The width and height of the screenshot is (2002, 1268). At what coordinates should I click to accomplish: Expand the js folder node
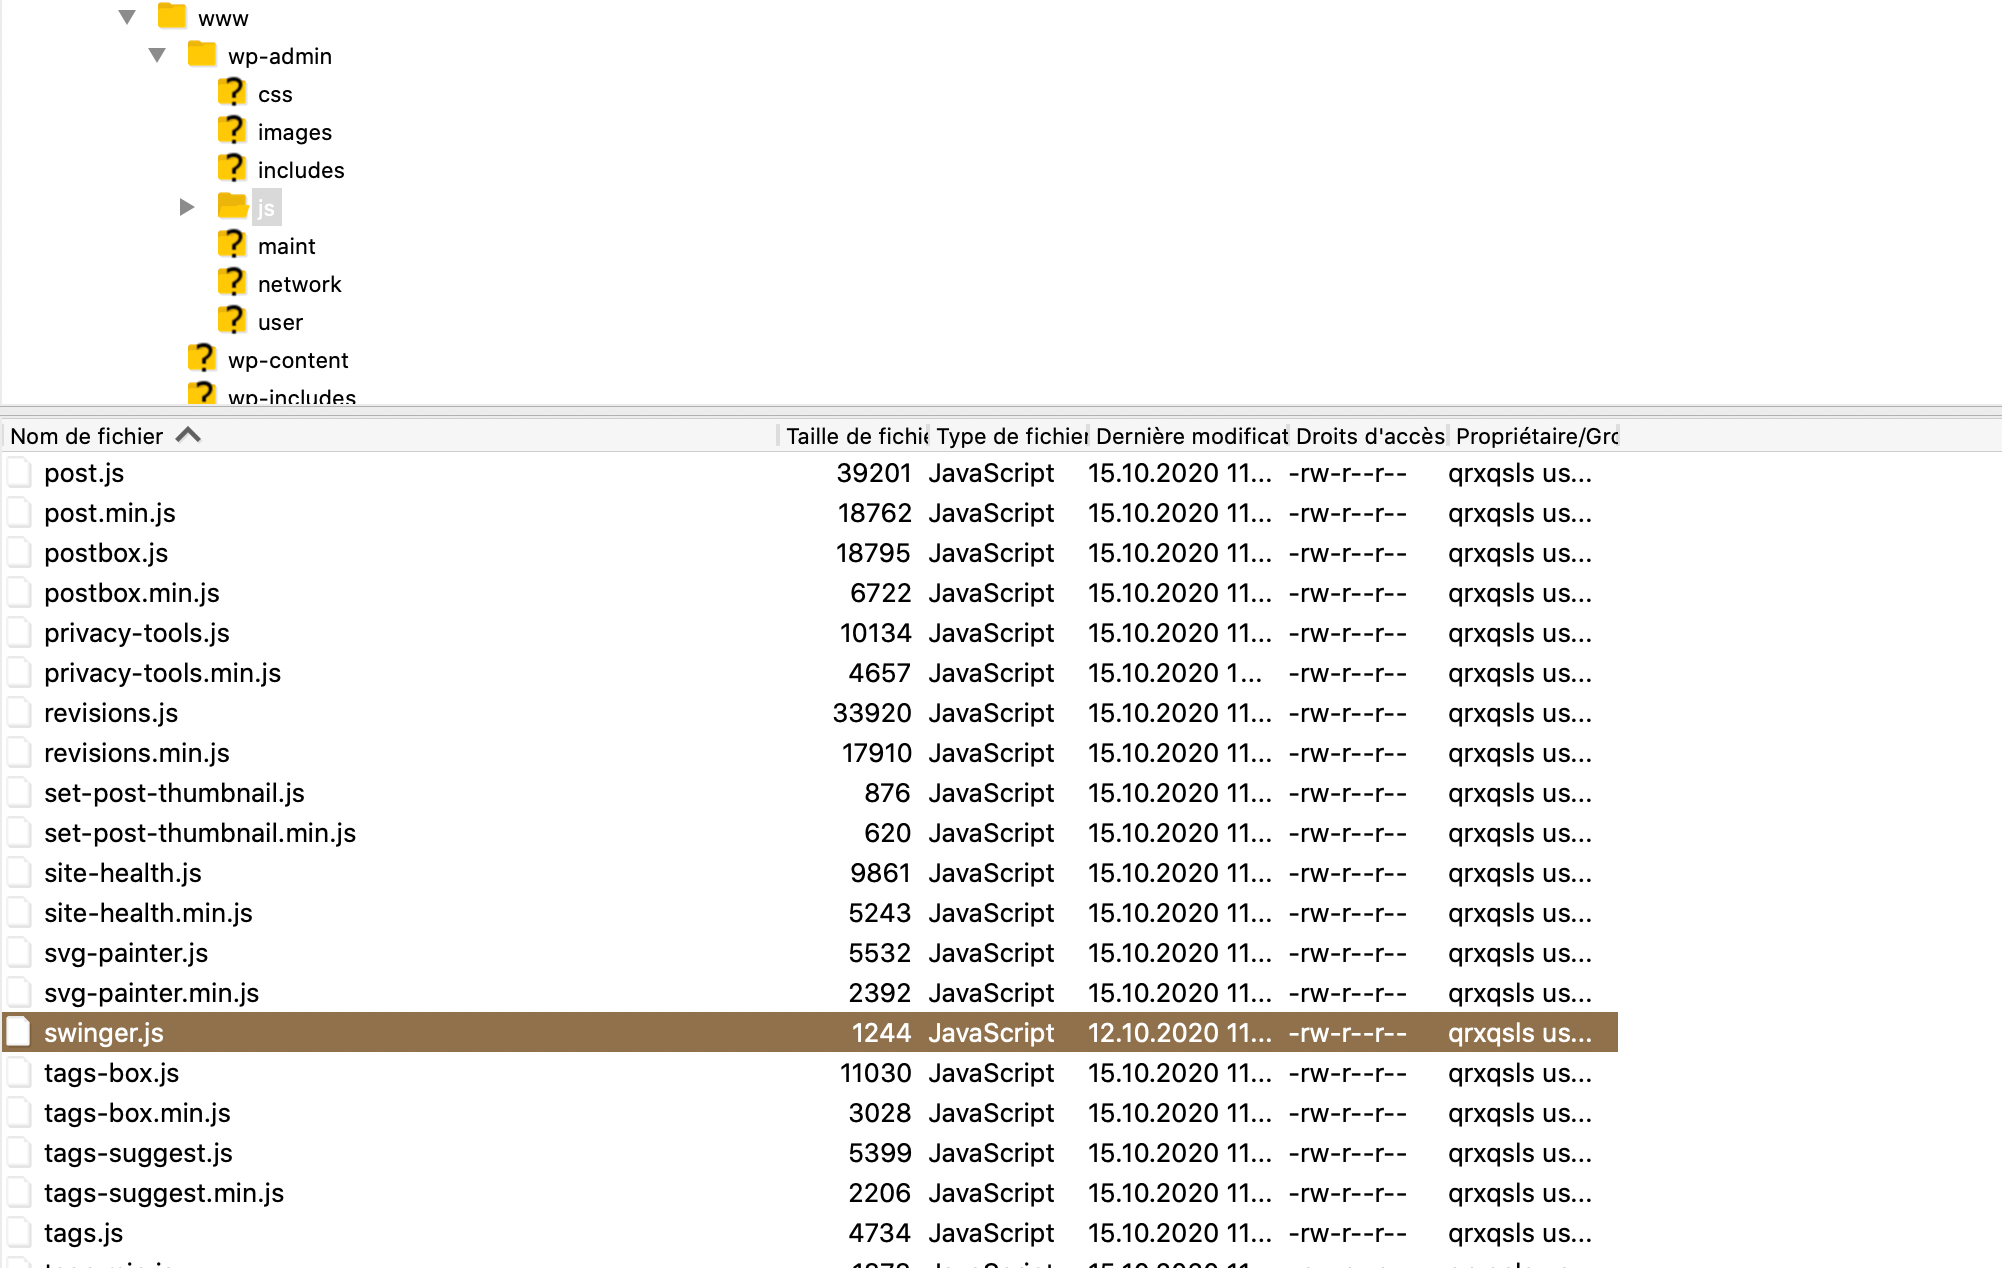[187, 207]
